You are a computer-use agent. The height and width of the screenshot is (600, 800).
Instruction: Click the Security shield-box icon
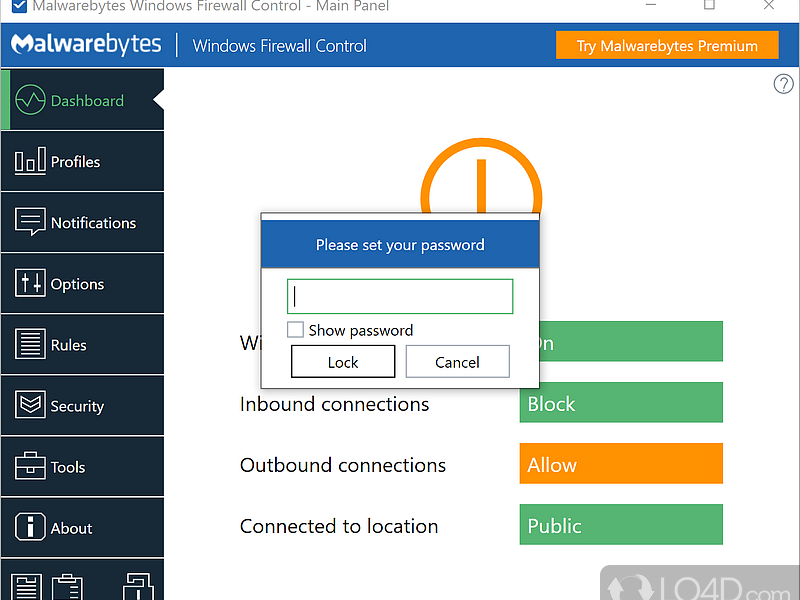click(30, 405)
